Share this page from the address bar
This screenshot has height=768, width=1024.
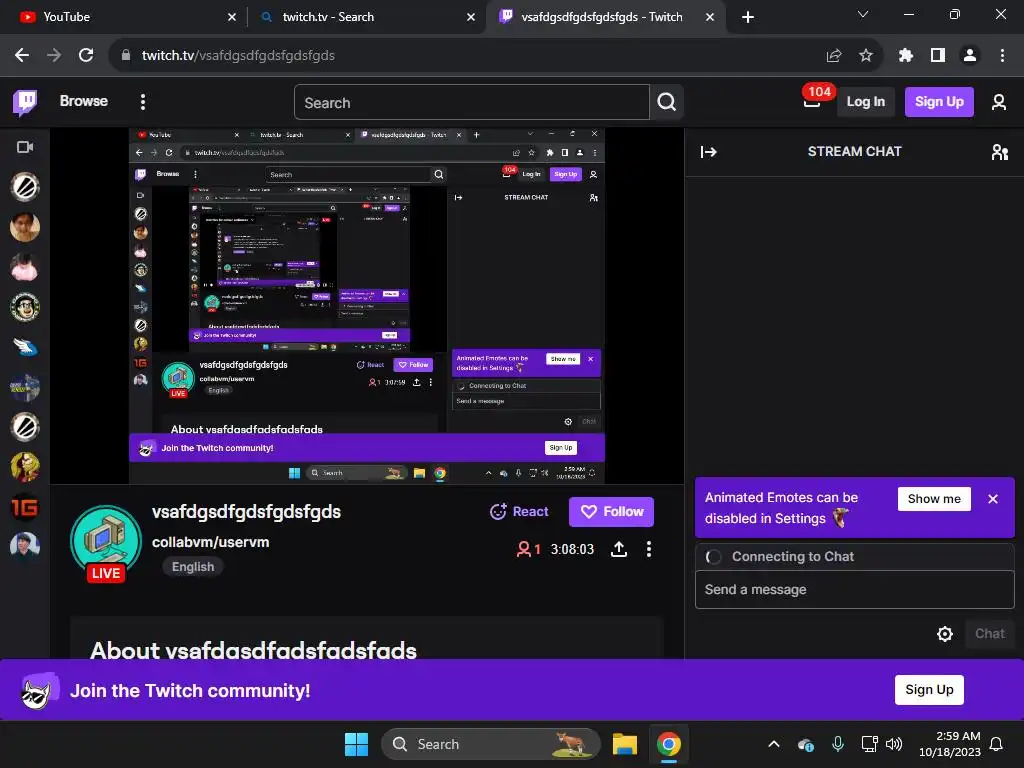coord(833,56)
